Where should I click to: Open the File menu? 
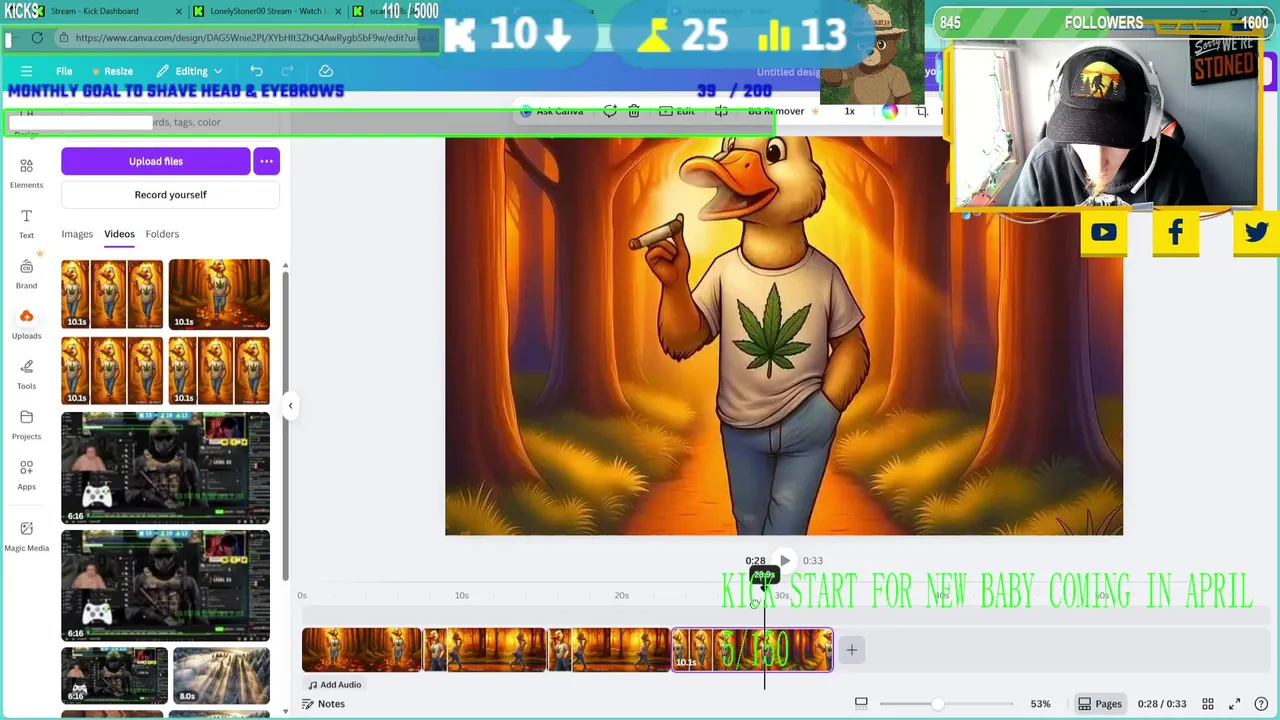coord(64,71)
